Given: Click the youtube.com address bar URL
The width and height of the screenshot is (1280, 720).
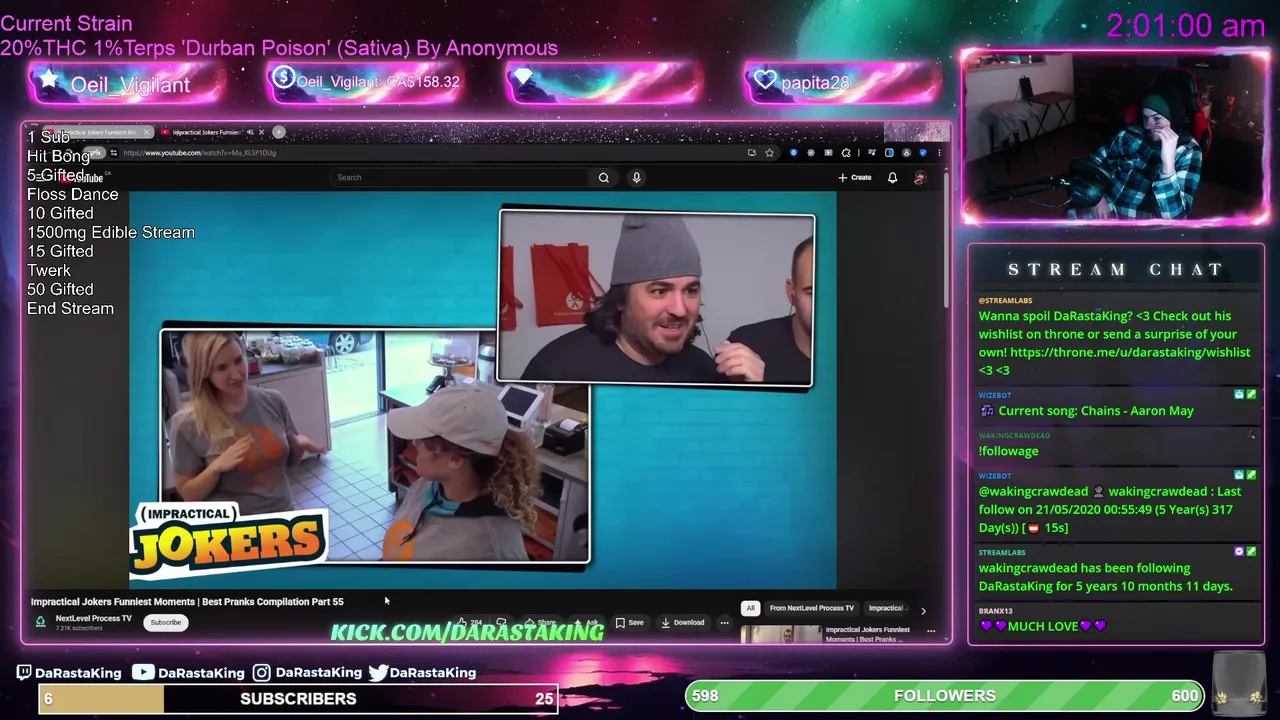Looking at the screenshot, I should point(200,153).
